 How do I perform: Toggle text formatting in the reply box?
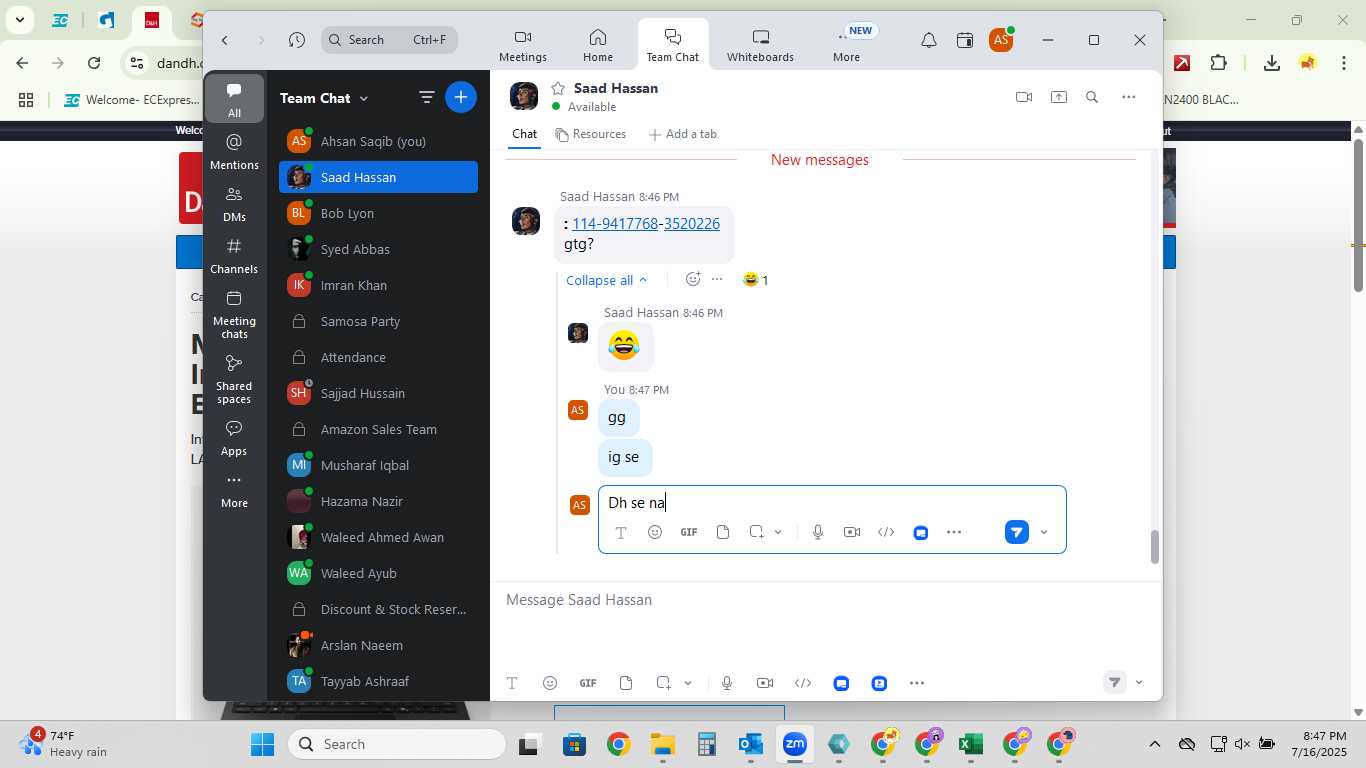pos(620,532)
